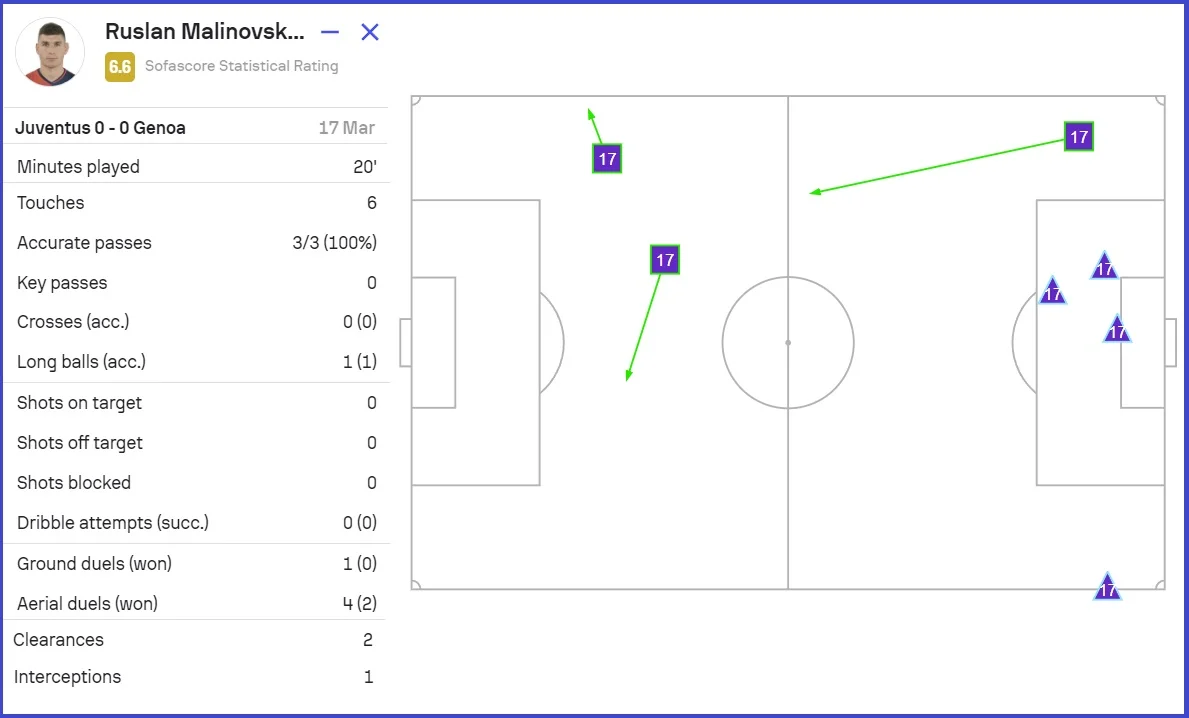Select the Long balls (acc.) row

(x=196, y=362)
